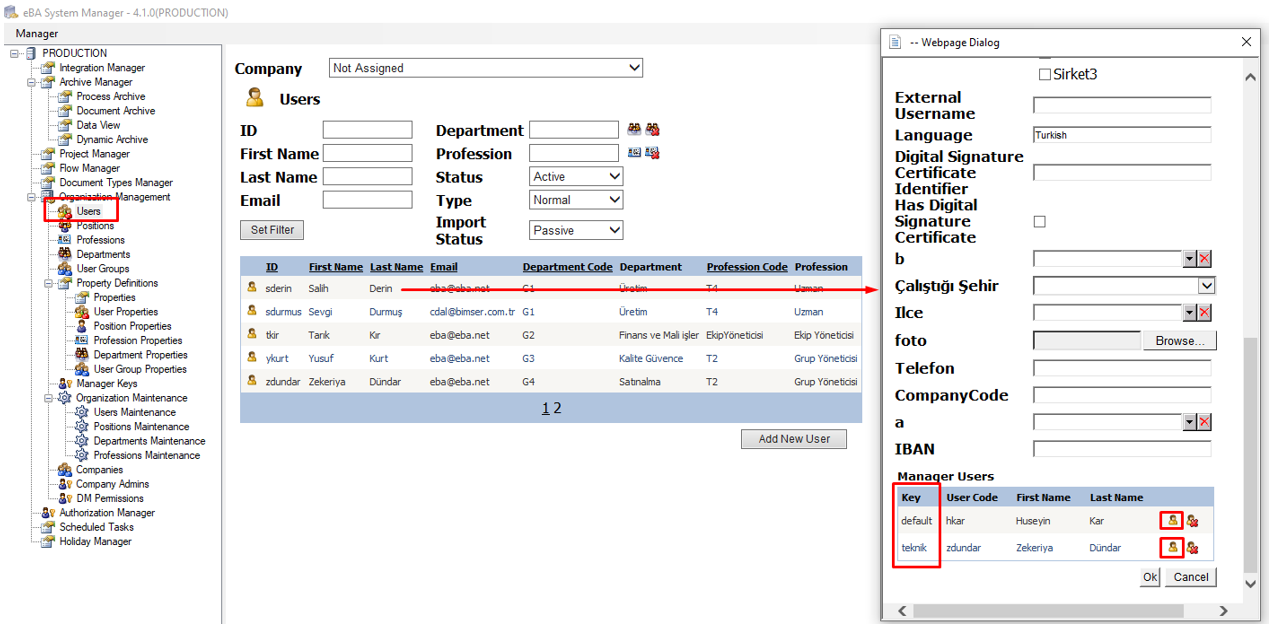Toggle Has Digital Signature Certificate checkbox
1273x627 pixels.
(x=1040, y=221)
